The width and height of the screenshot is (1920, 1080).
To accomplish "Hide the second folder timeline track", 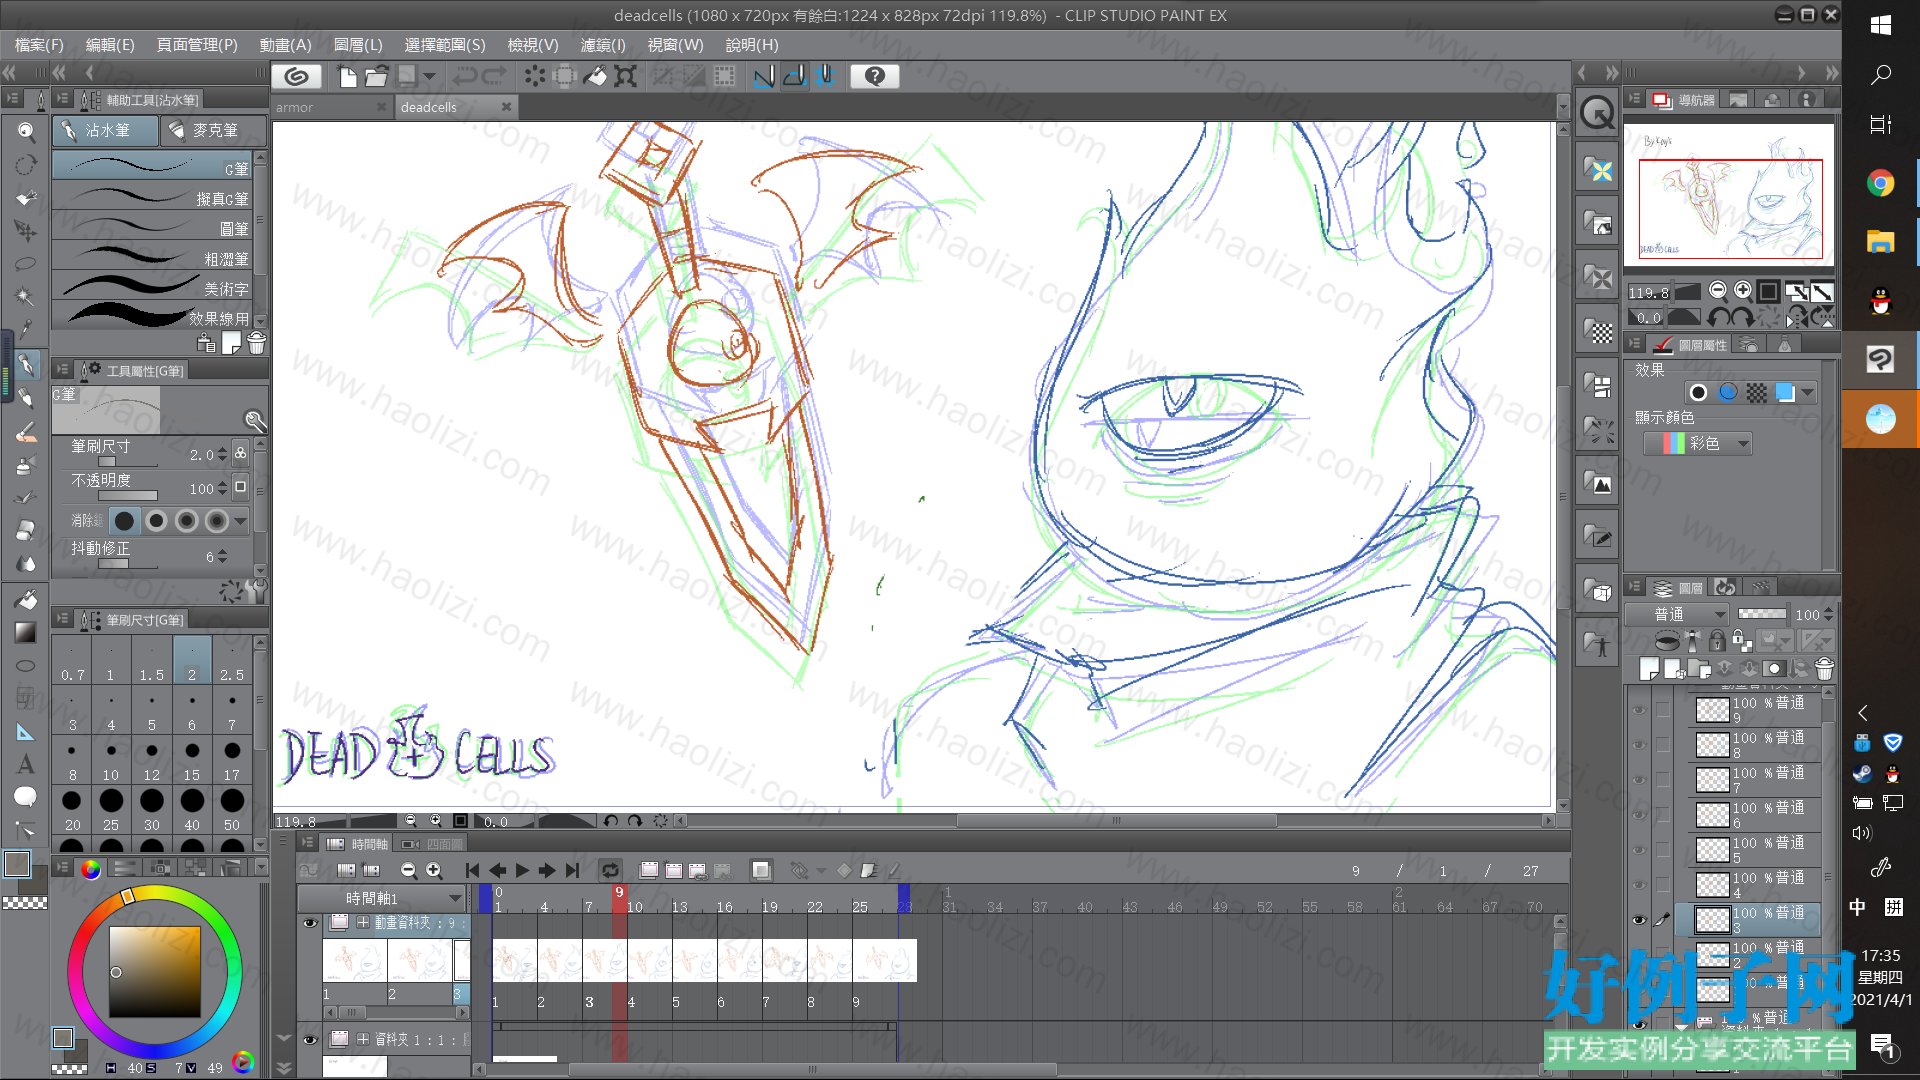I will pyautogui.click(x=310, y=1040).
